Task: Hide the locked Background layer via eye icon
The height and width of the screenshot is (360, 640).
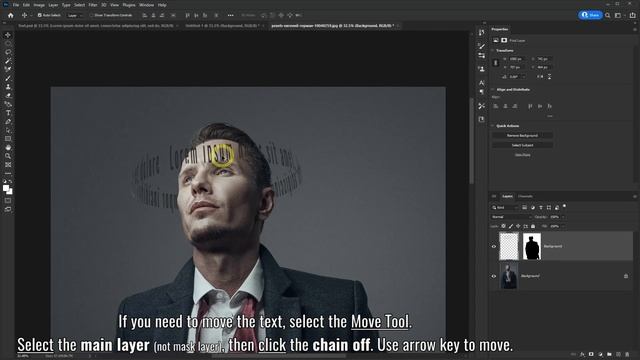Action: (494, 276)
